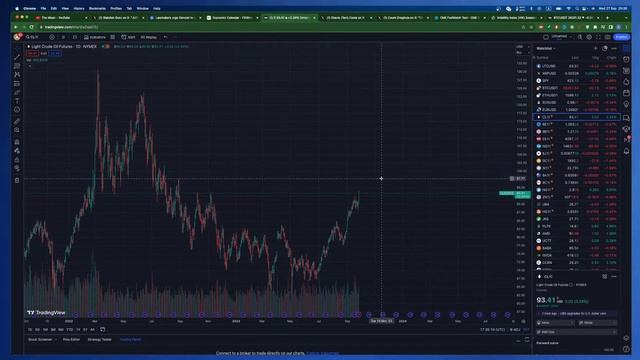Open the Unnamed layout dropdown
The image size is (640, 360).
(x=562, y=37)
